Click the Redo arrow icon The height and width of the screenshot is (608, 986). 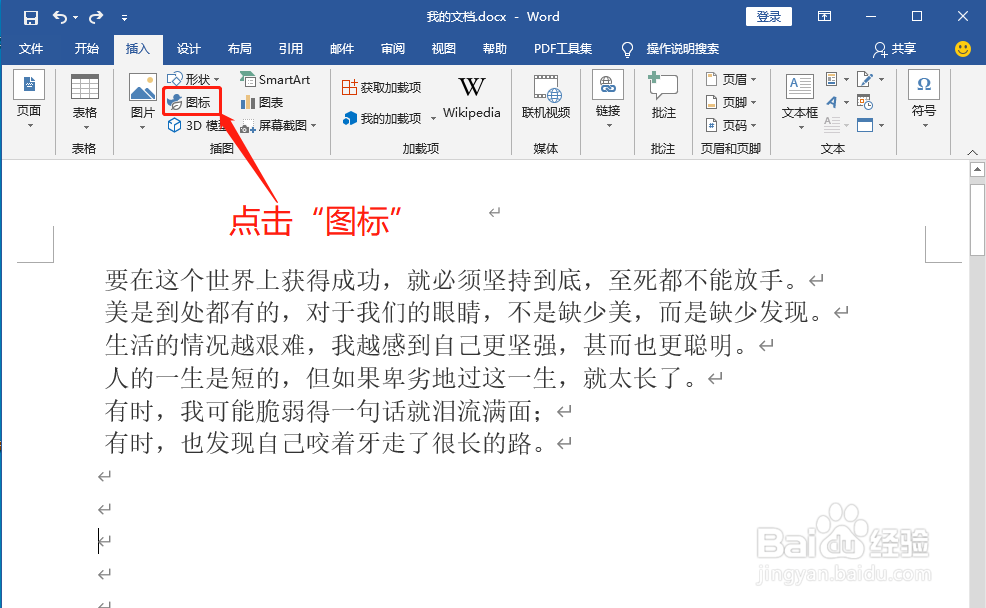coord(96,17)
